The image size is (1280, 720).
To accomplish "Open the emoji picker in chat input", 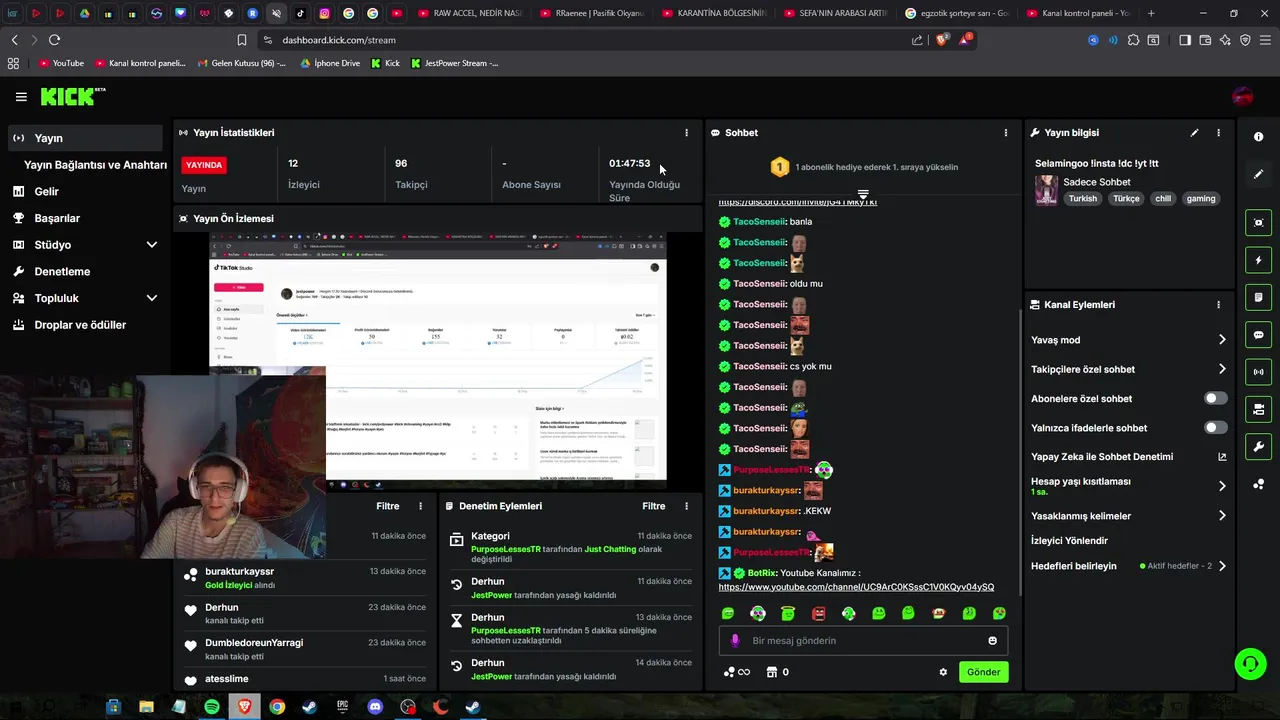I will pyautogui.click(x=992, y=641).
